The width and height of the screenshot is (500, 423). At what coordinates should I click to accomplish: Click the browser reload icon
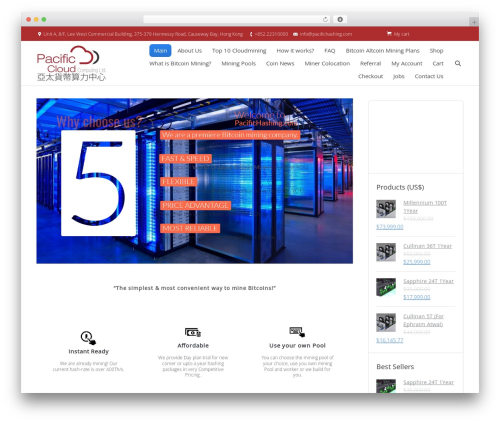(x=325, y=19)
